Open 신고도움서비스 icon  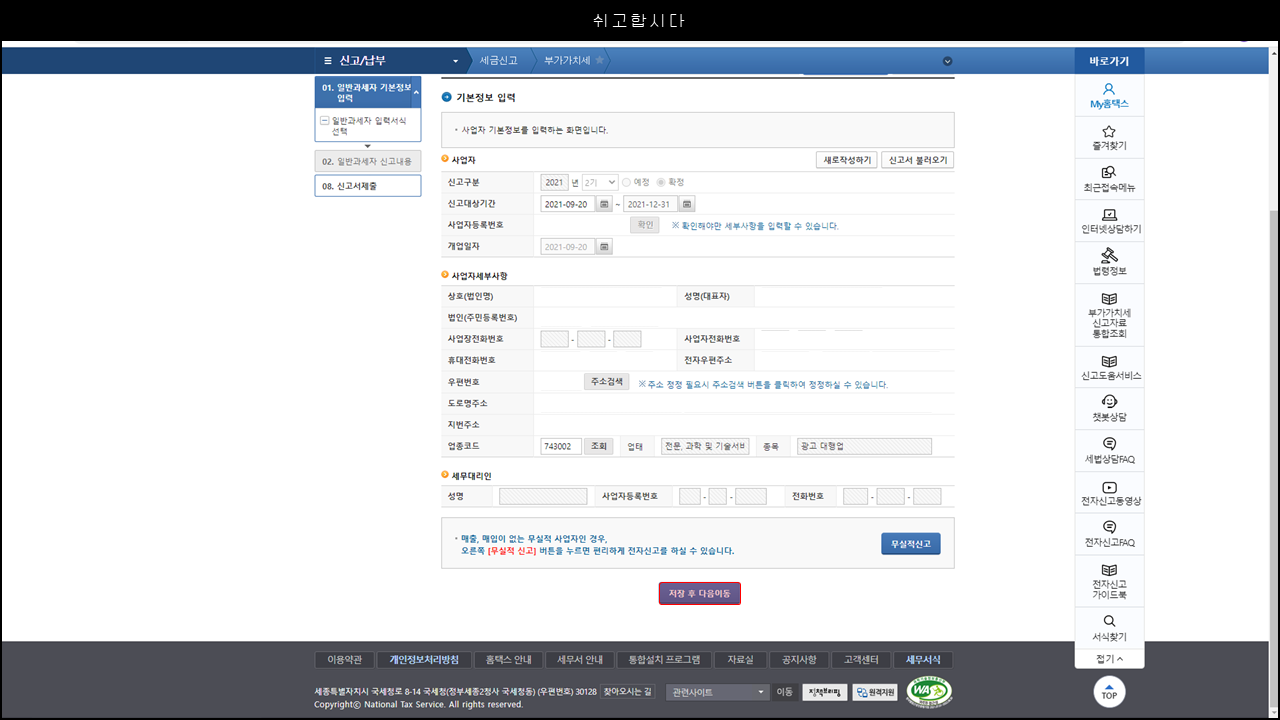(x=1108, y=361)
